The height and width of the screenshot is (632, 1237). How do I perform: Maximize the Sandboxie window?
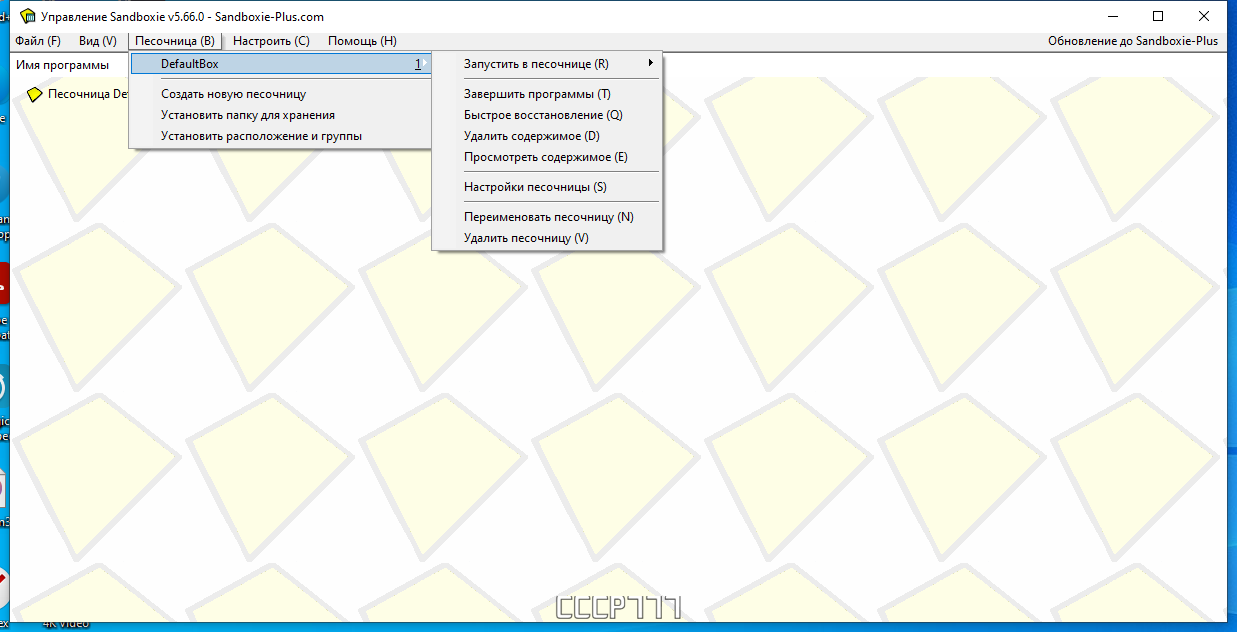(1158, 16)
